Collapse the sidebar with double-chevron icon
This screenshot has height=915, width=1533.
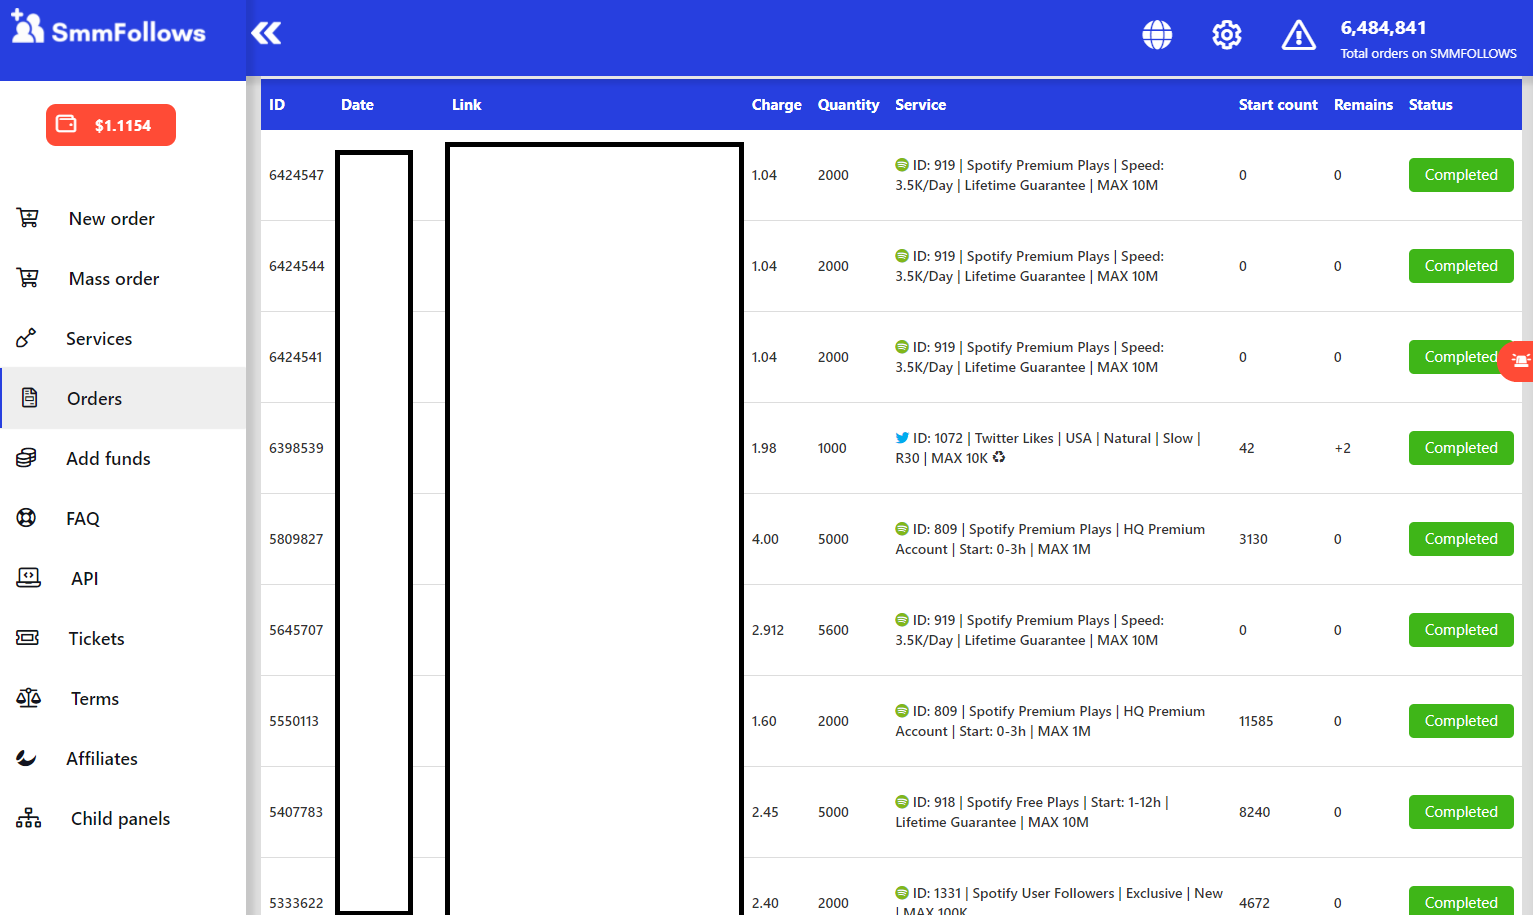(x=266, y=34)
